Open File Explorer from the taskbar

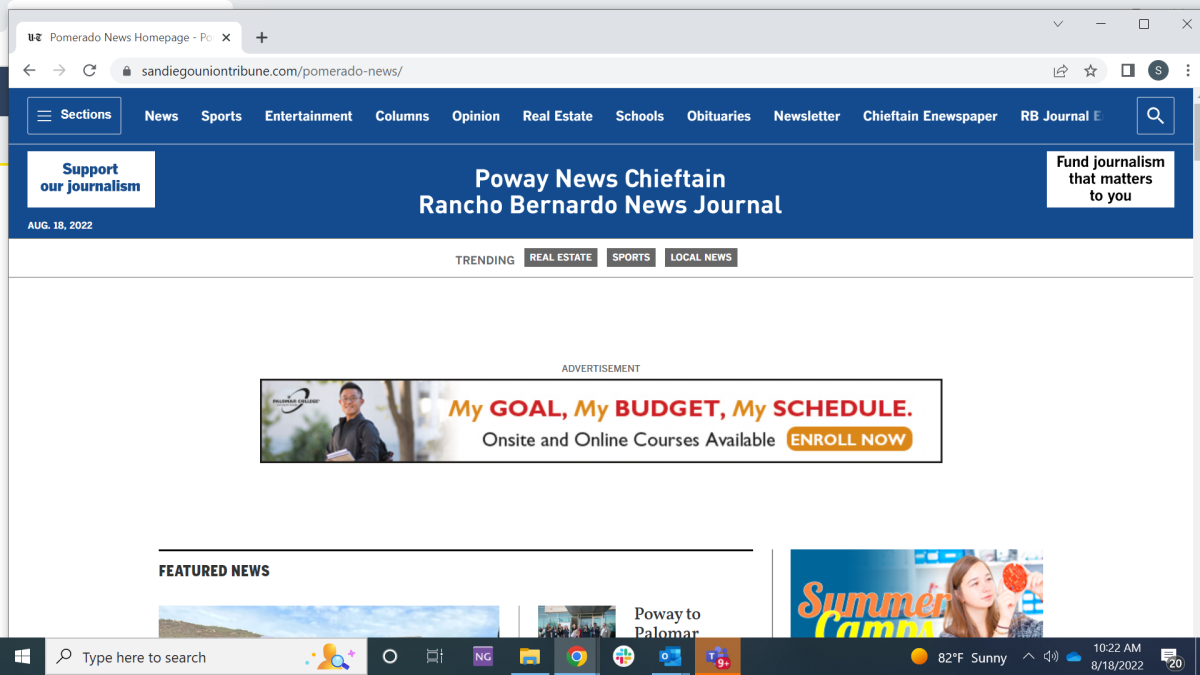click(530, 657)
